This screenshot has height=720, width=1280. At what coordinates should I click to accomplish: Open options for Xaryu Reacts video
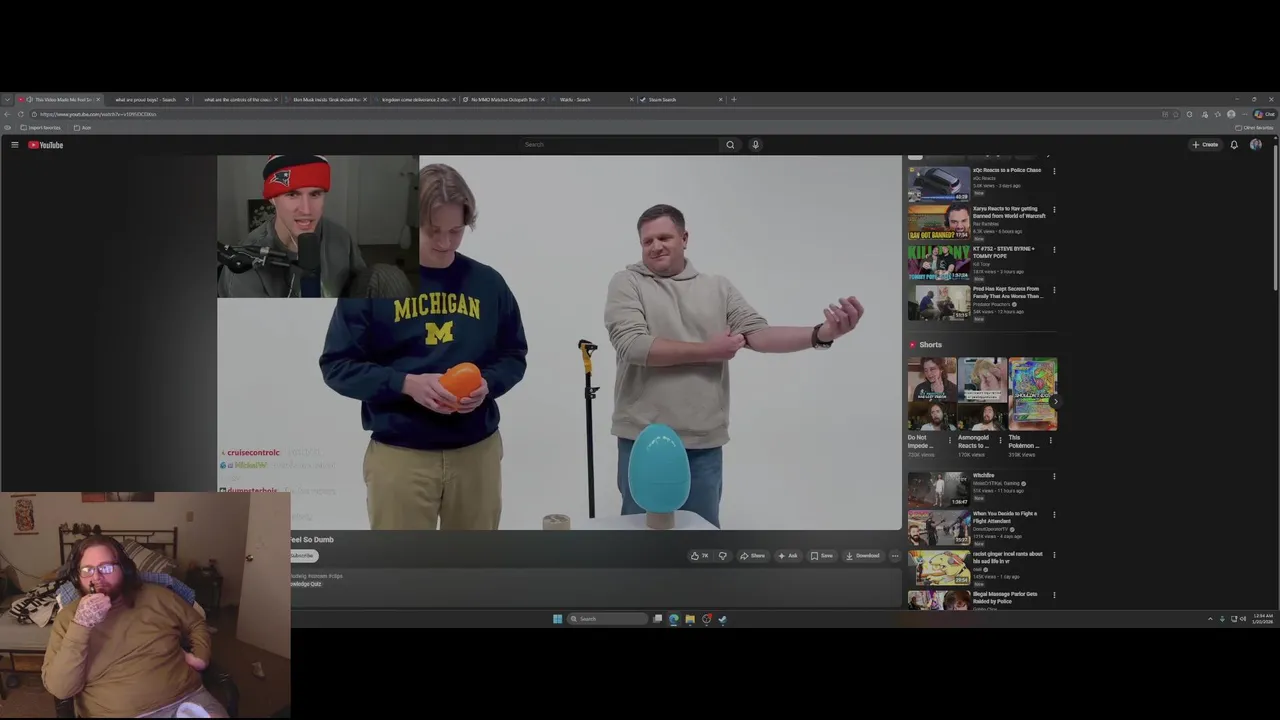click(x=1054, y=210)
